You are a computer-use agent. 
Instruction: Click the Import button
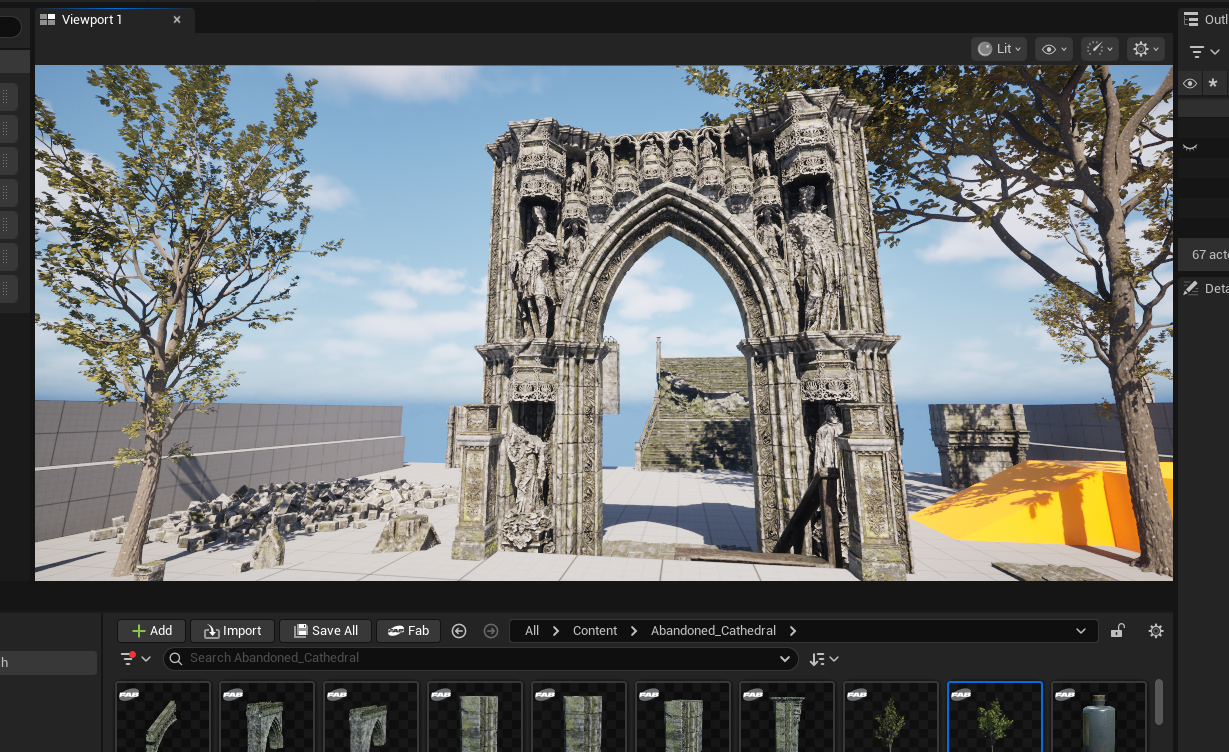232,631
